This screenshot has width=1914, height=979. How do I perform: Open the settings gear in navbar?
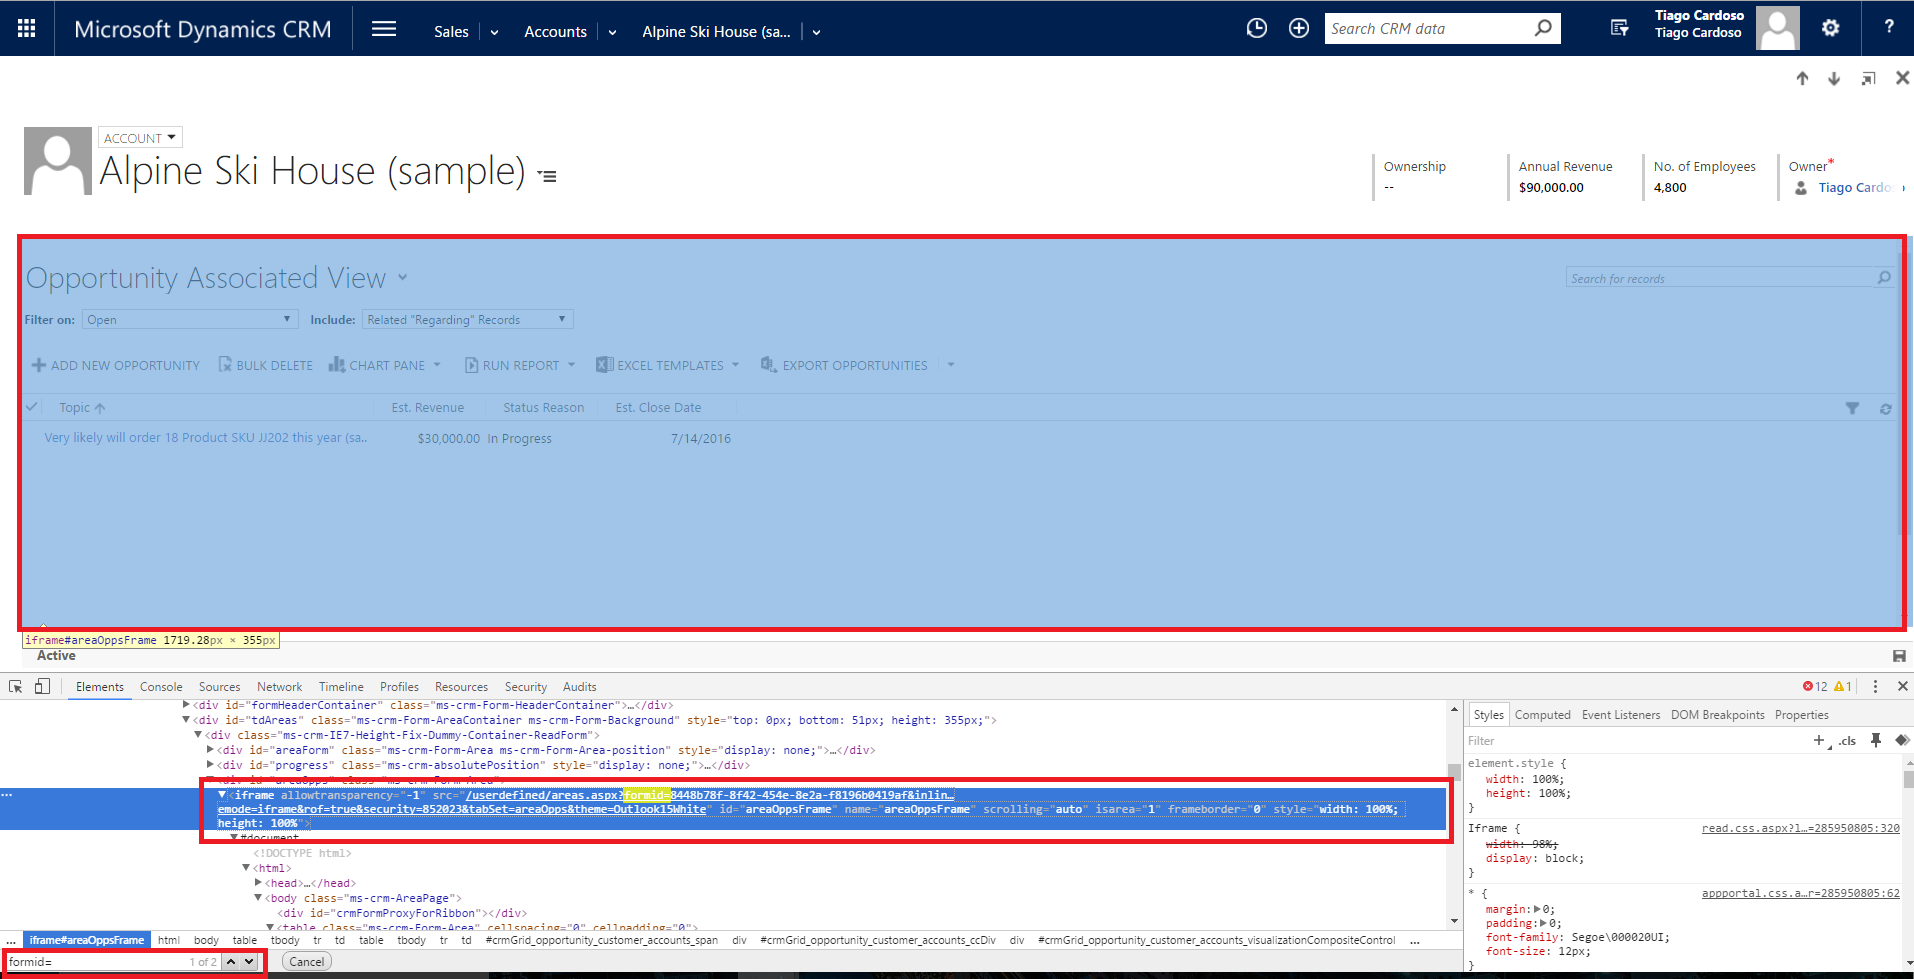(x=1830, y=28)
